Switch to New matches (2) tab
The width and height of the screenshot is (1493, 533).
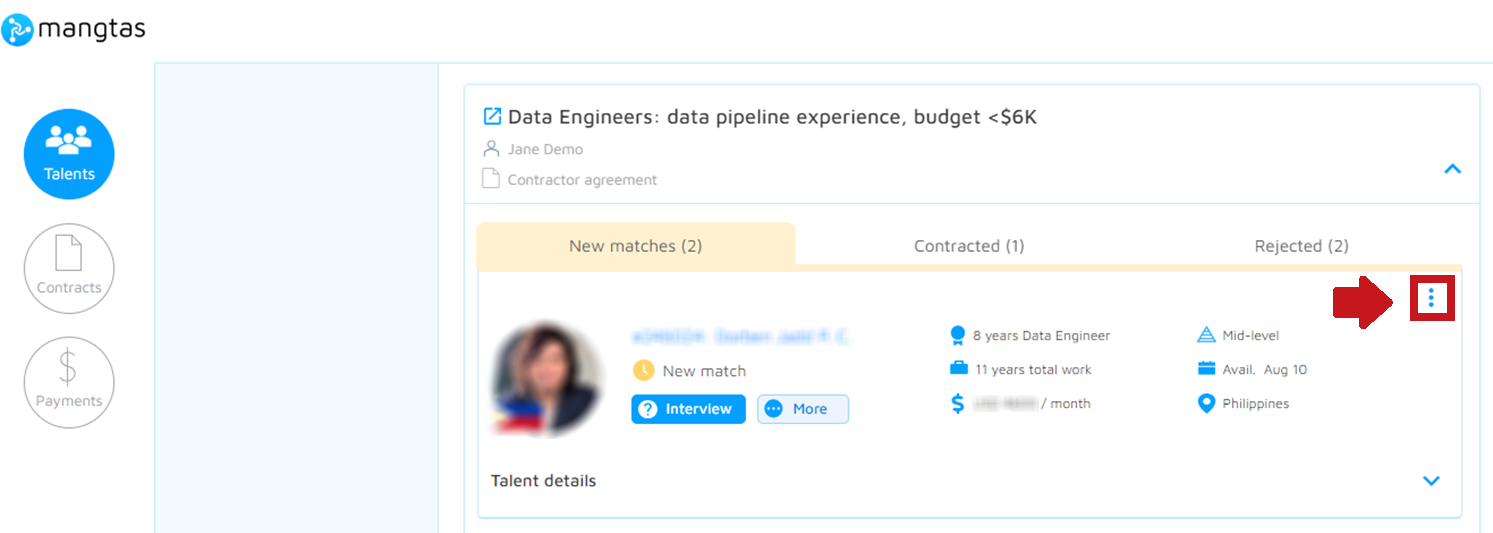pos(636,246)
